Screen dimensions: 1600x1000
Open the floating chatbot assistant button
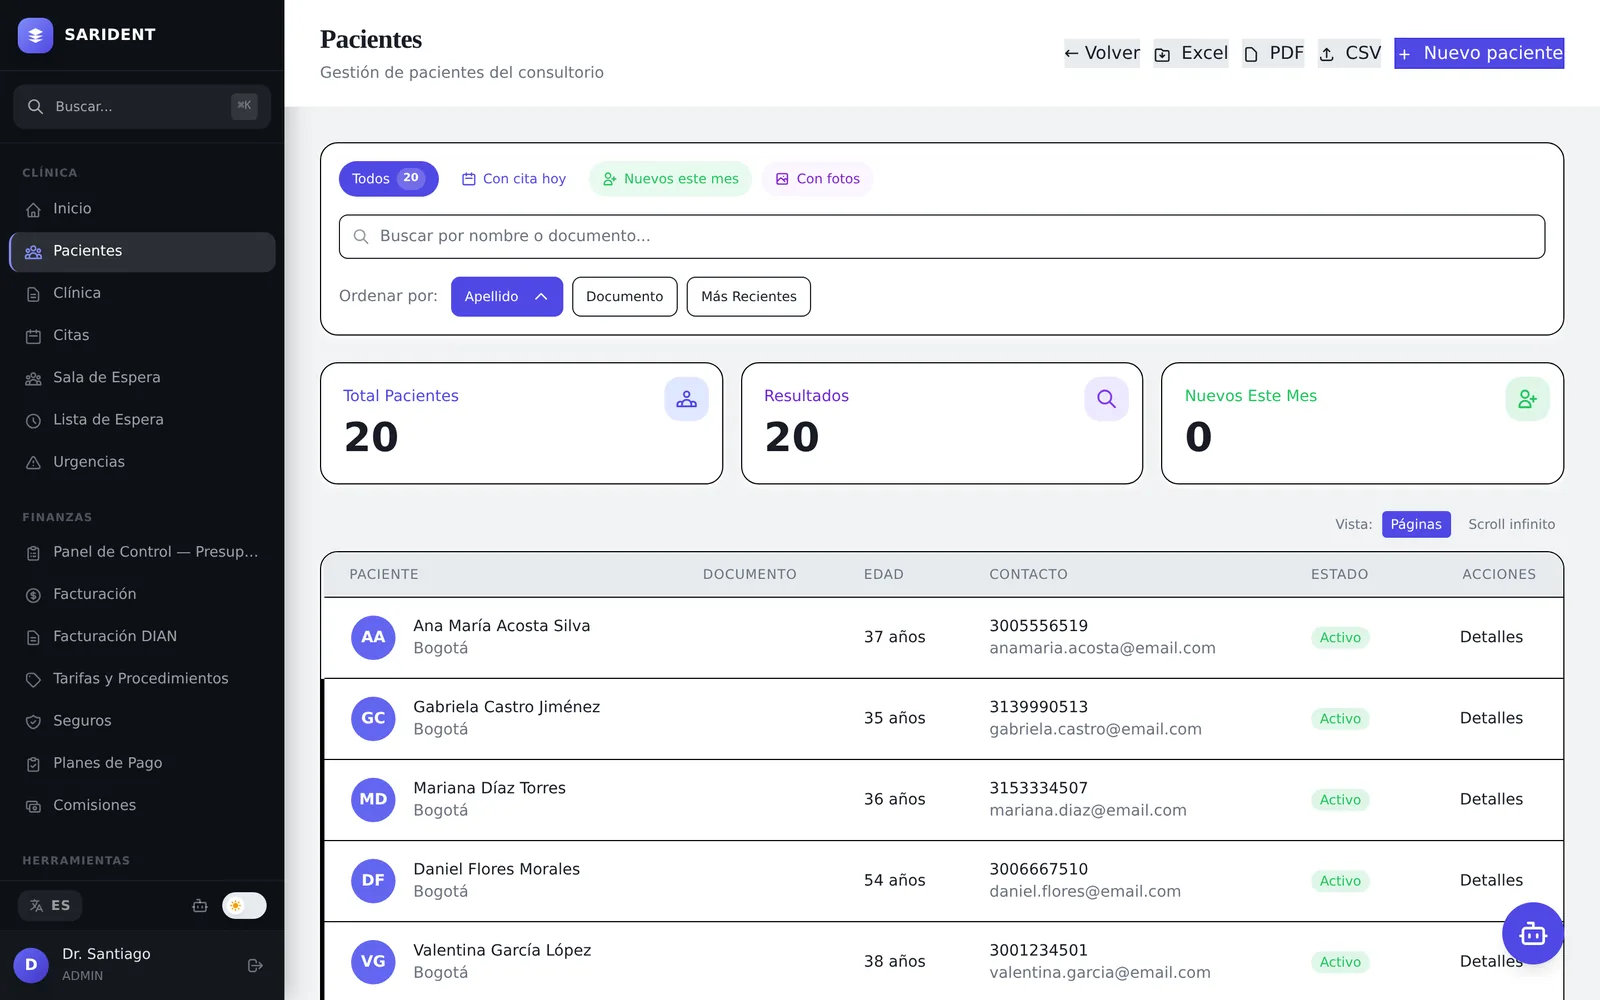(1532, 933)
